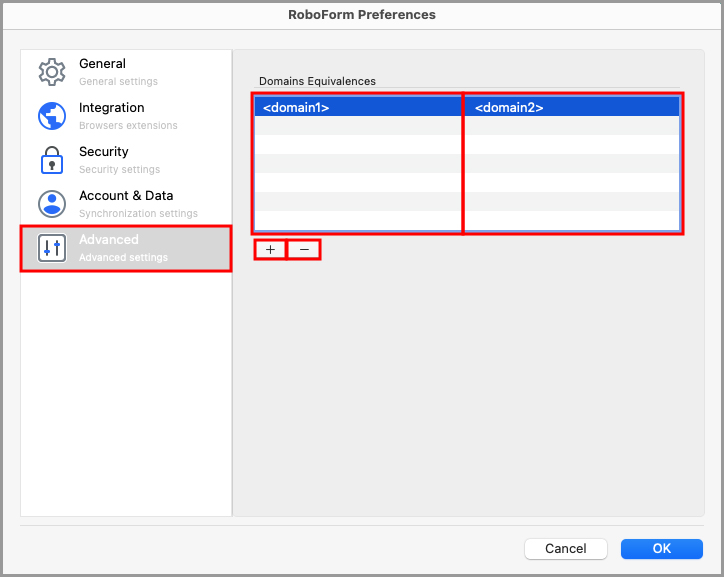
Task: Switch to the Integration tab label
Action: [112, 108]
